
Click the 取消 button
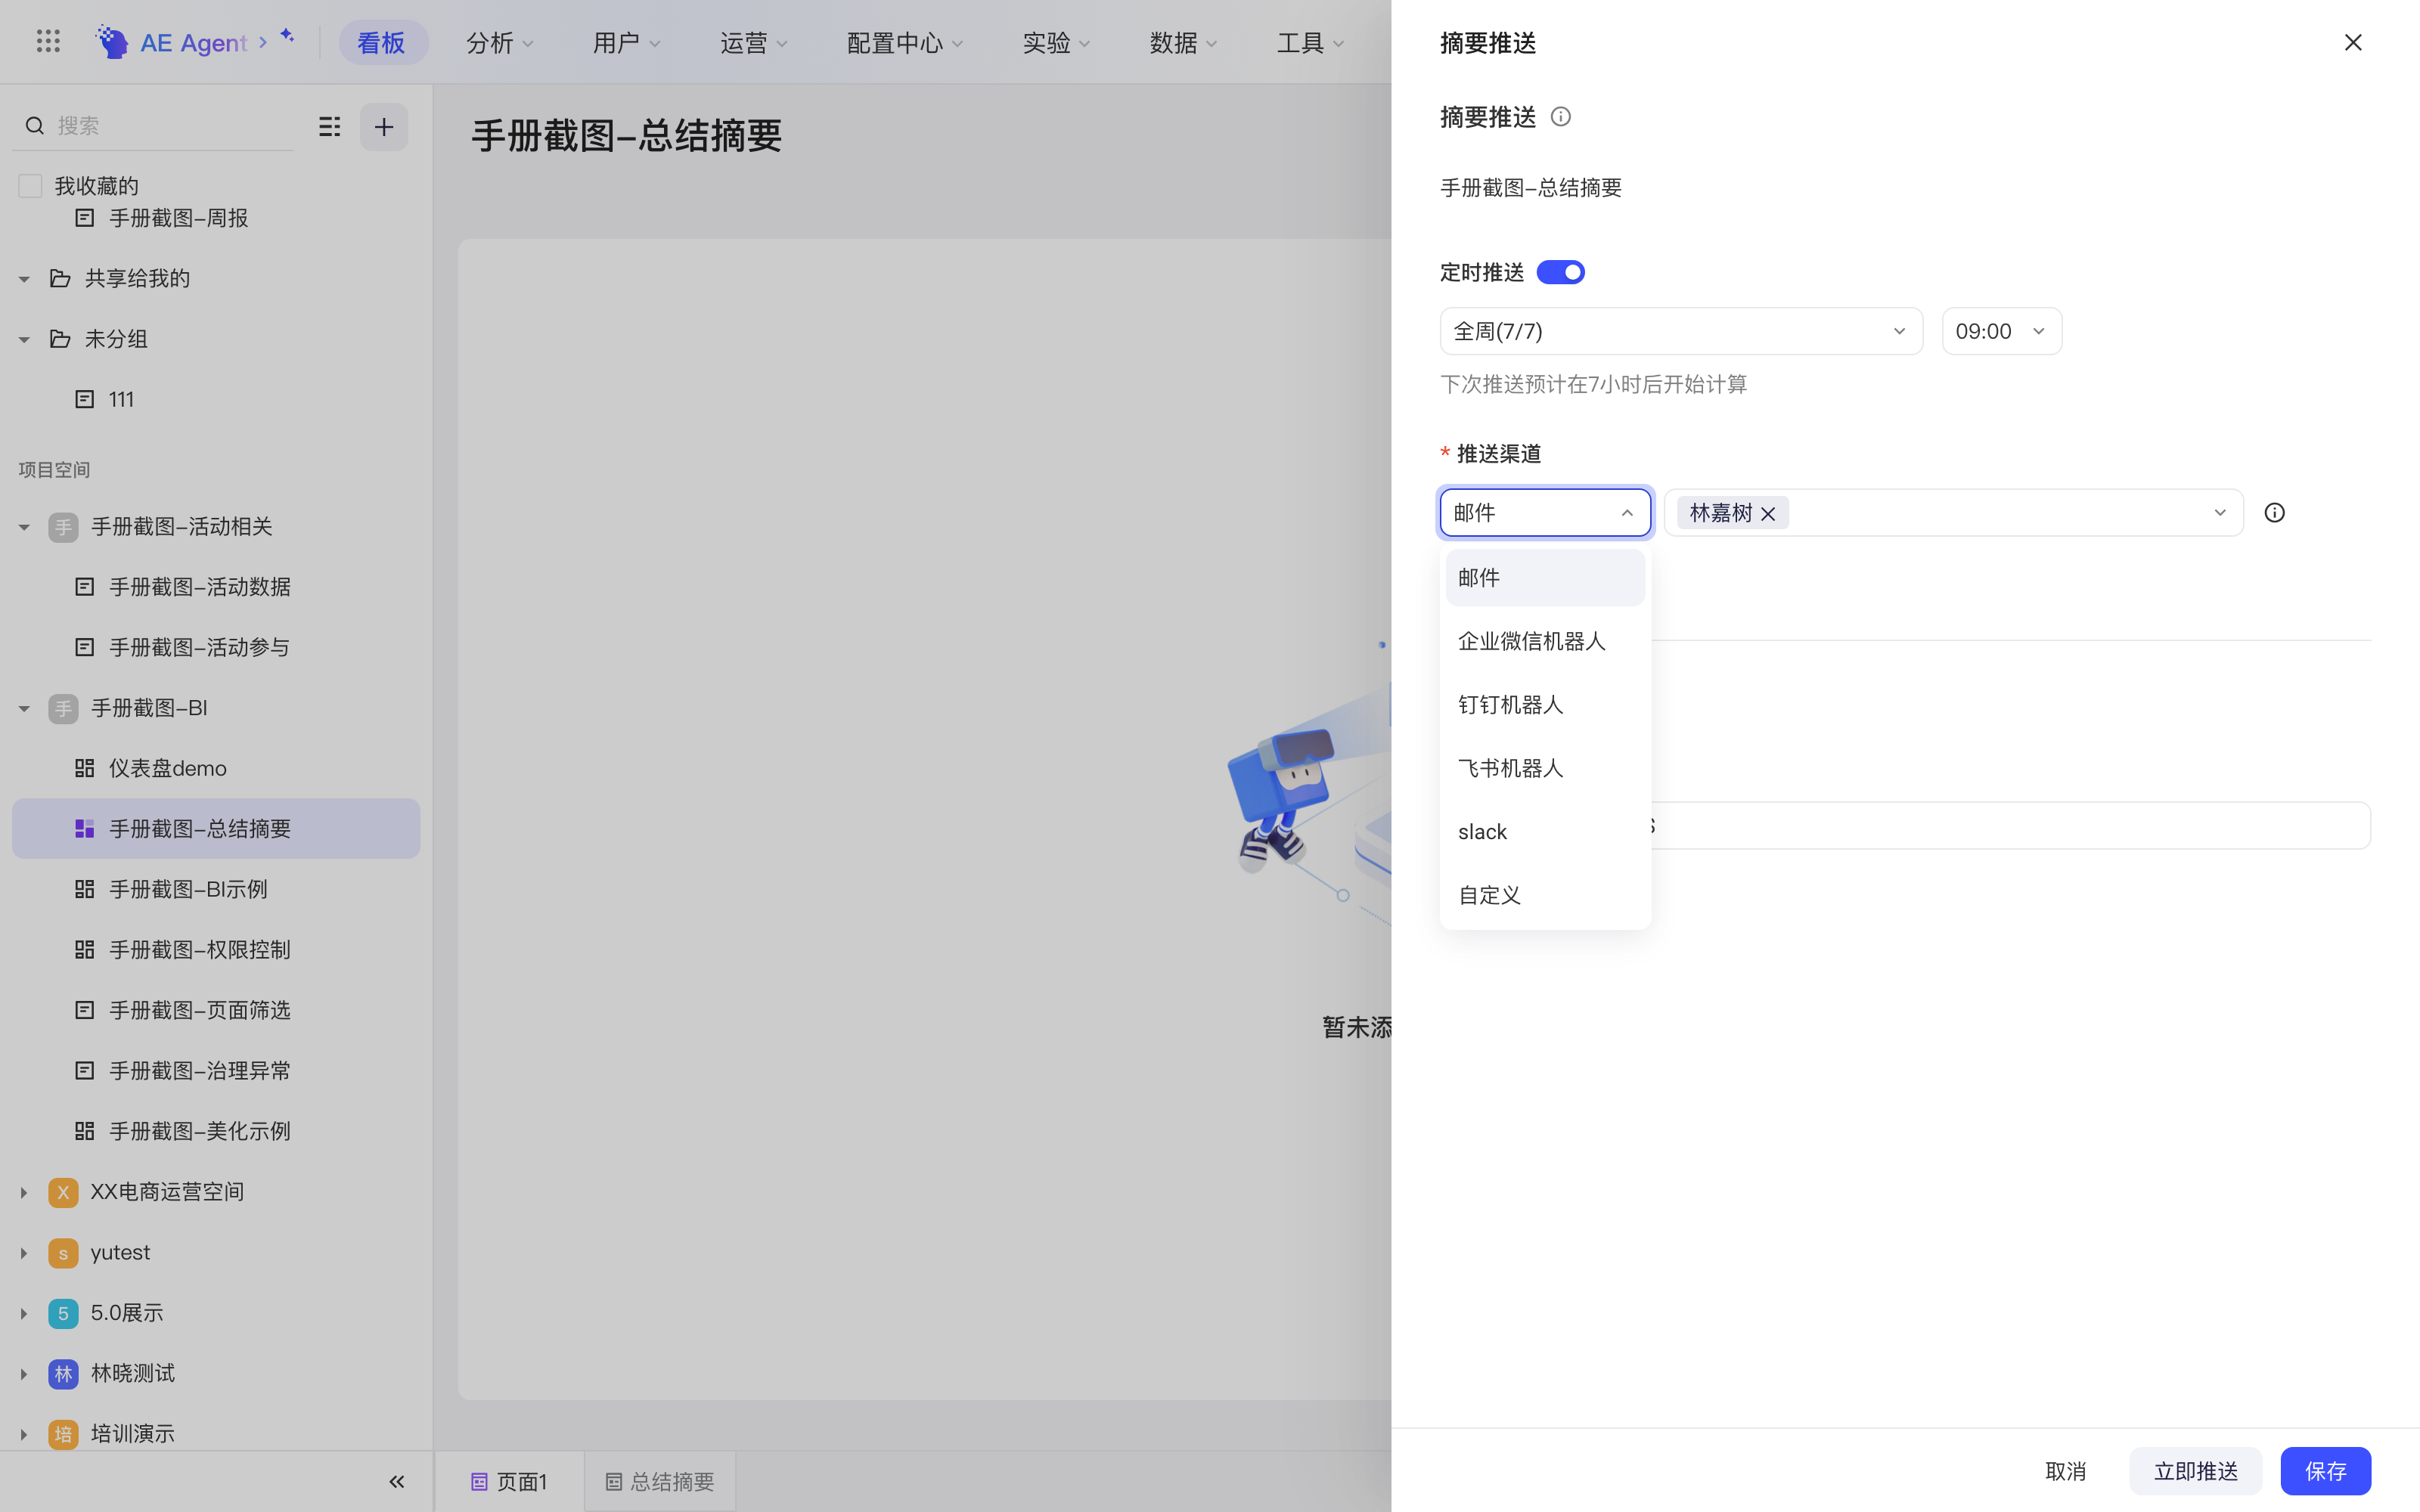2065,1471
